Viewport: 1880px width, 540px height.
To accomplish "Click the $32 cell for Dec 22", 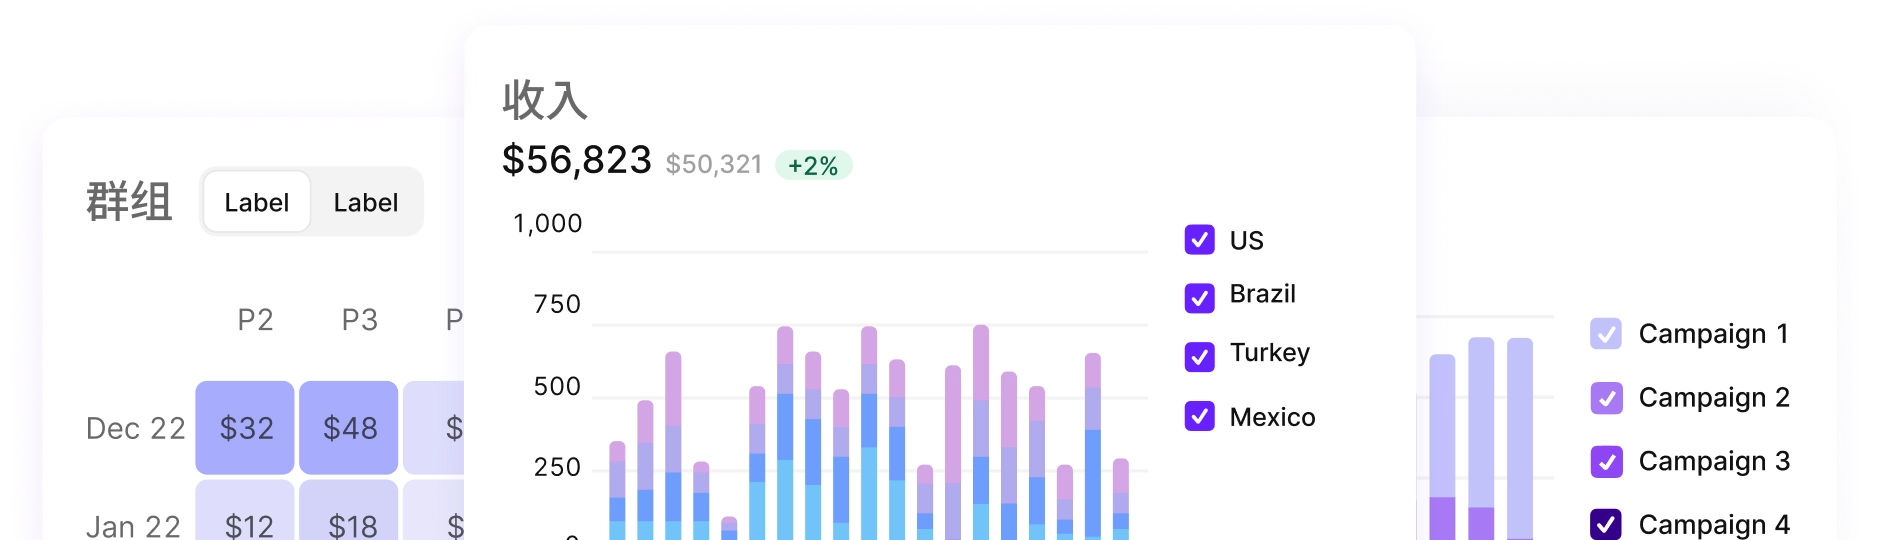I will coord(245,428).
